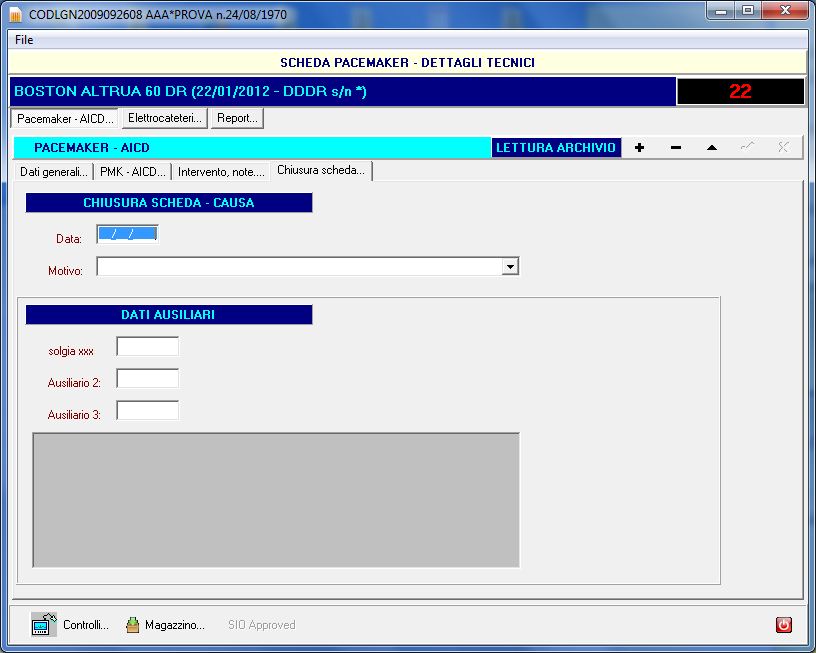816x653 pixels.
Task: Click the minus delete record icon
Action: (676, 148)
